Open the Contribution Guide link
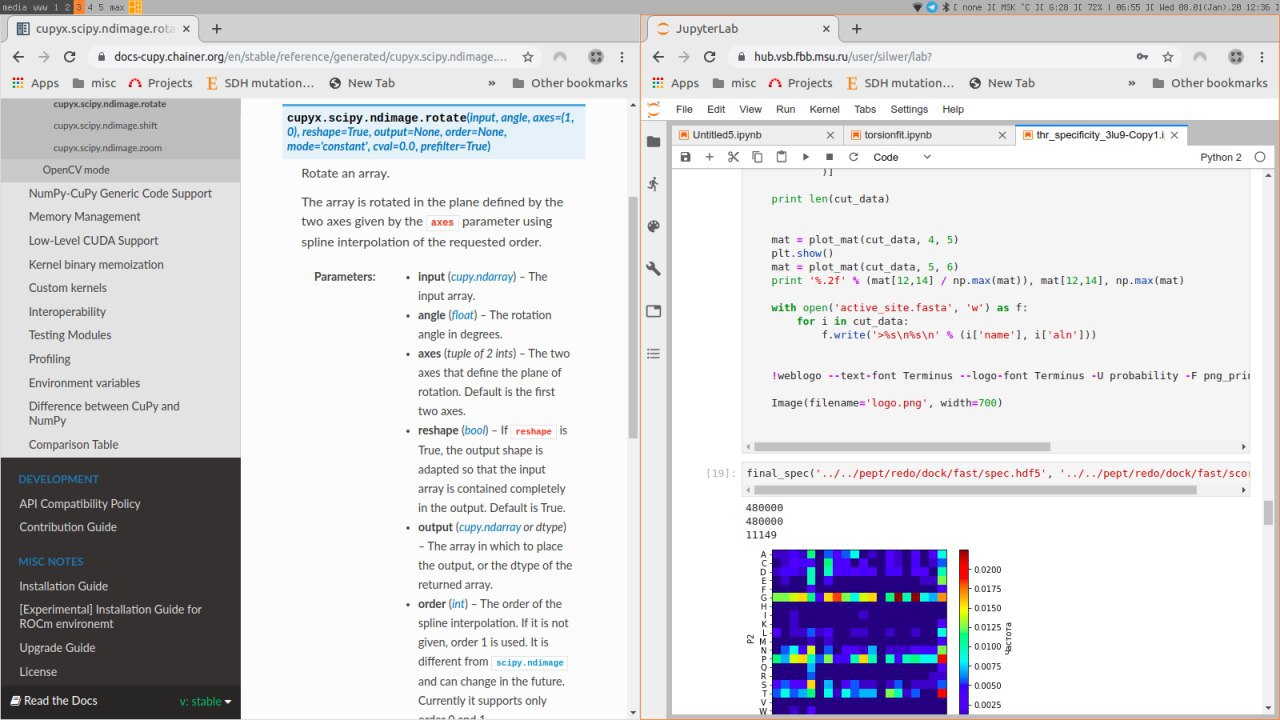The image size is (1280, 720). 68,527
